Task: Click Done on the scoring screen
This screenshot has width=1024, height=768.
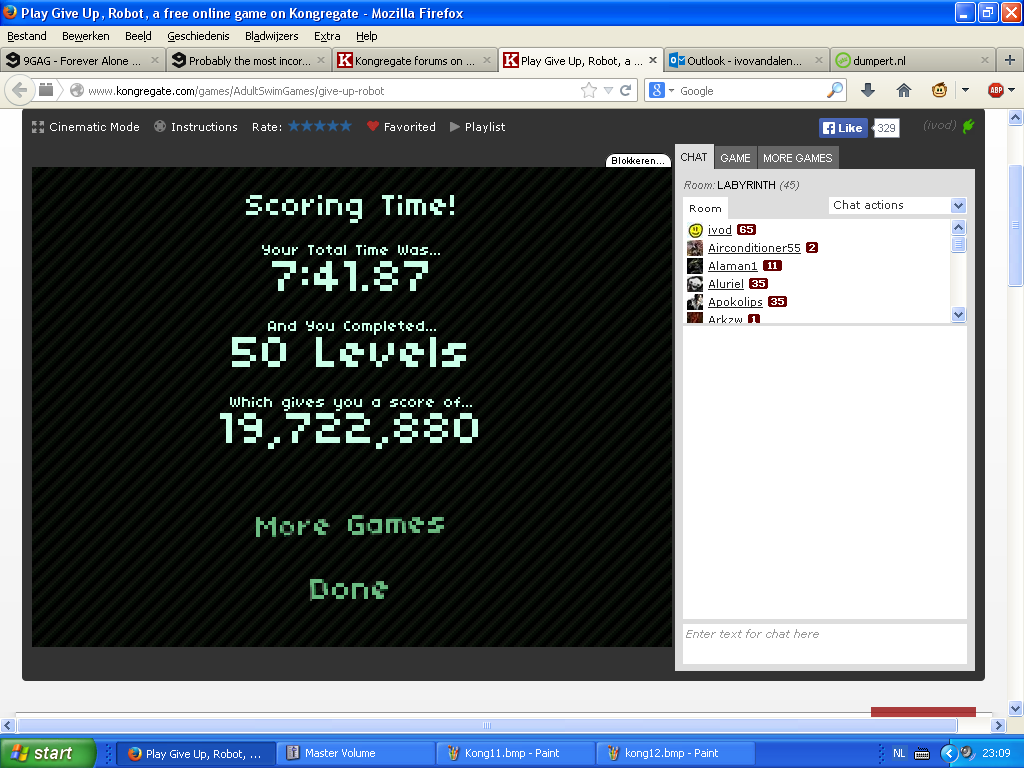Action: pos(349,589)
